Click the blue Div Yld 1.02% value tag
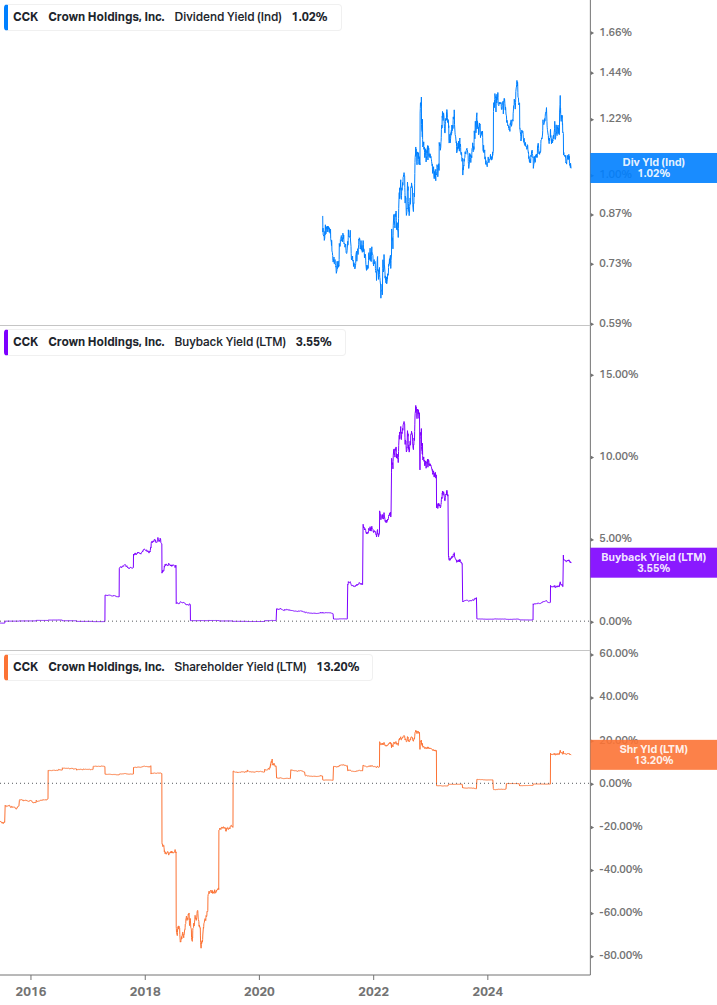Image resolution: width=717 pixels, height=1005 pixels. click(x=654, y=168)
